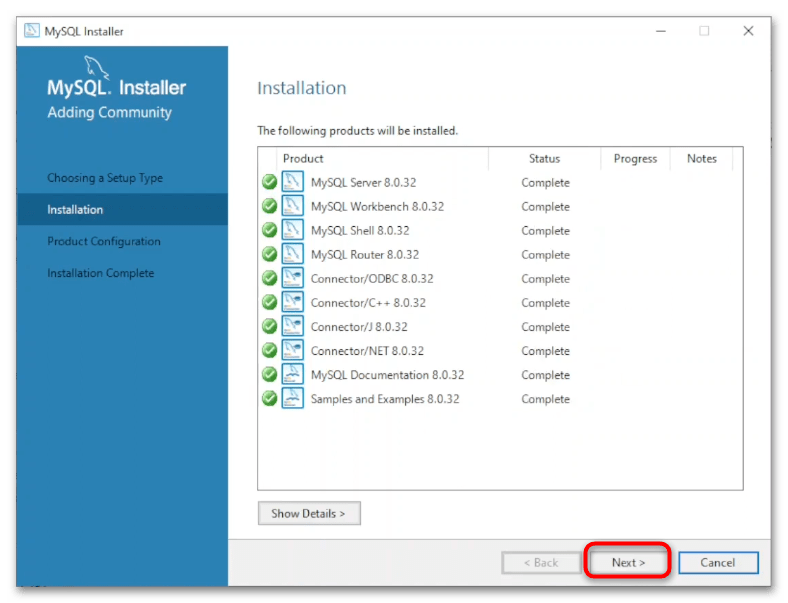Image resolution: width=788 pixels, height=603 pixels.
Task: Click the MySQL Shell product icon
Action: pyautogui.click(x=292, y=230)
